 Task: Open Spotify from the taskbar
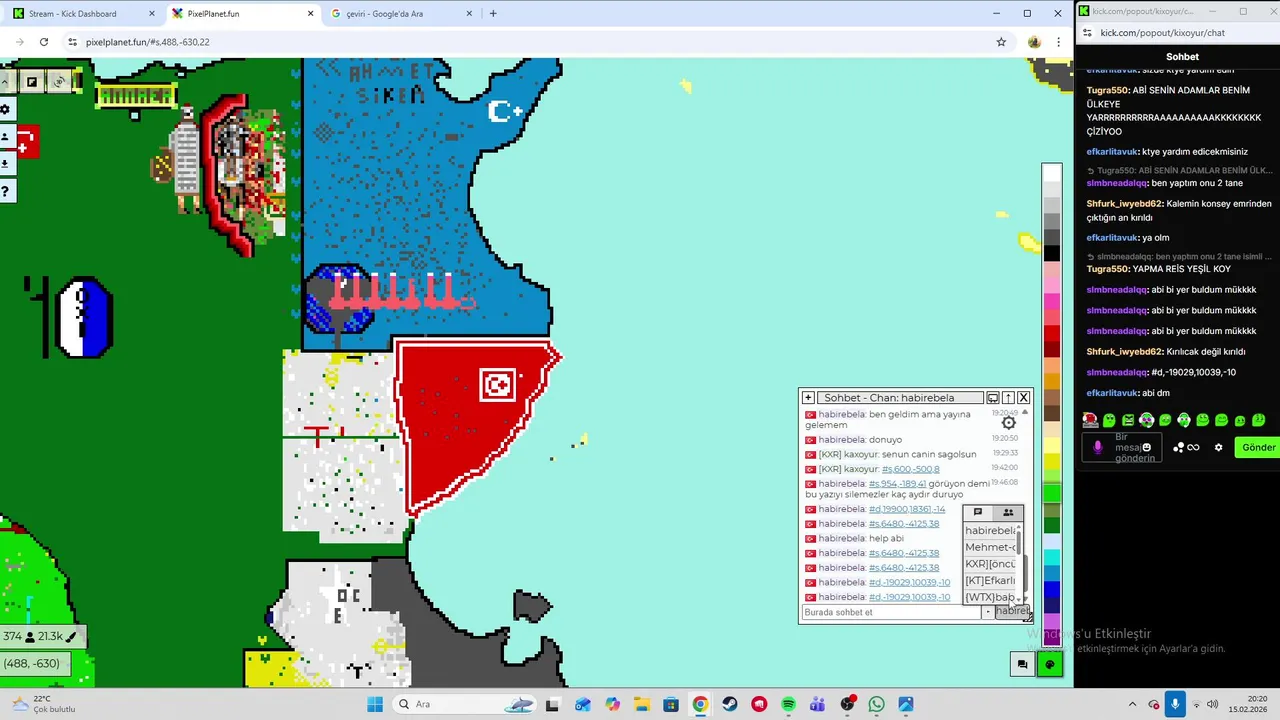(788, 704)
